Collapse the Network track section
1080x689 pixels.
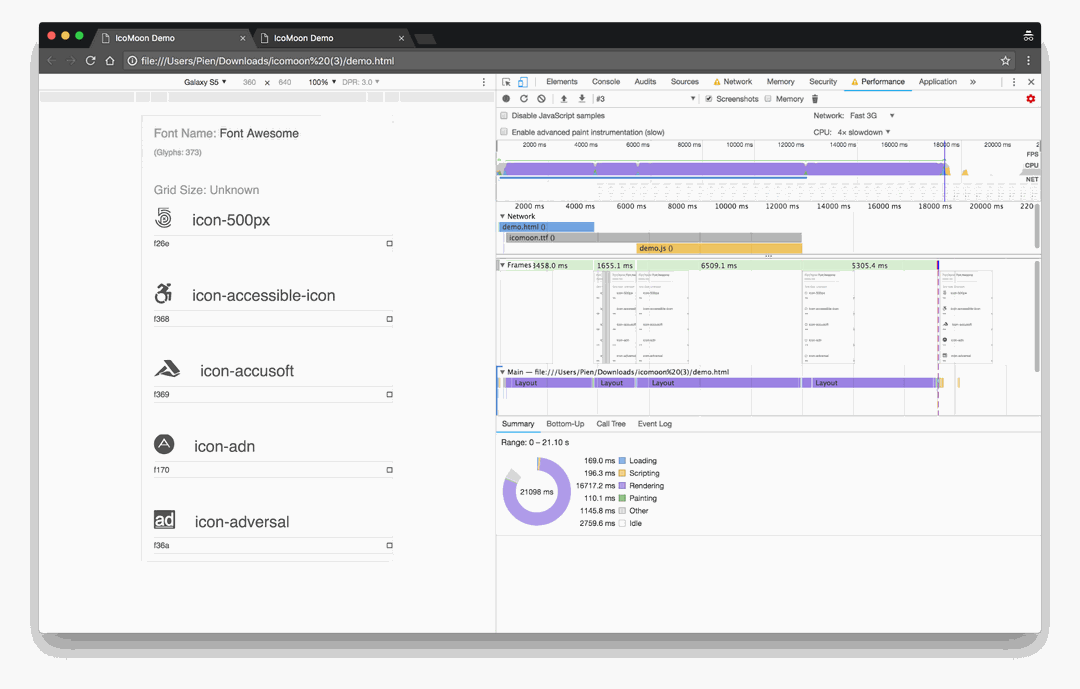click(x=502, y=216)
